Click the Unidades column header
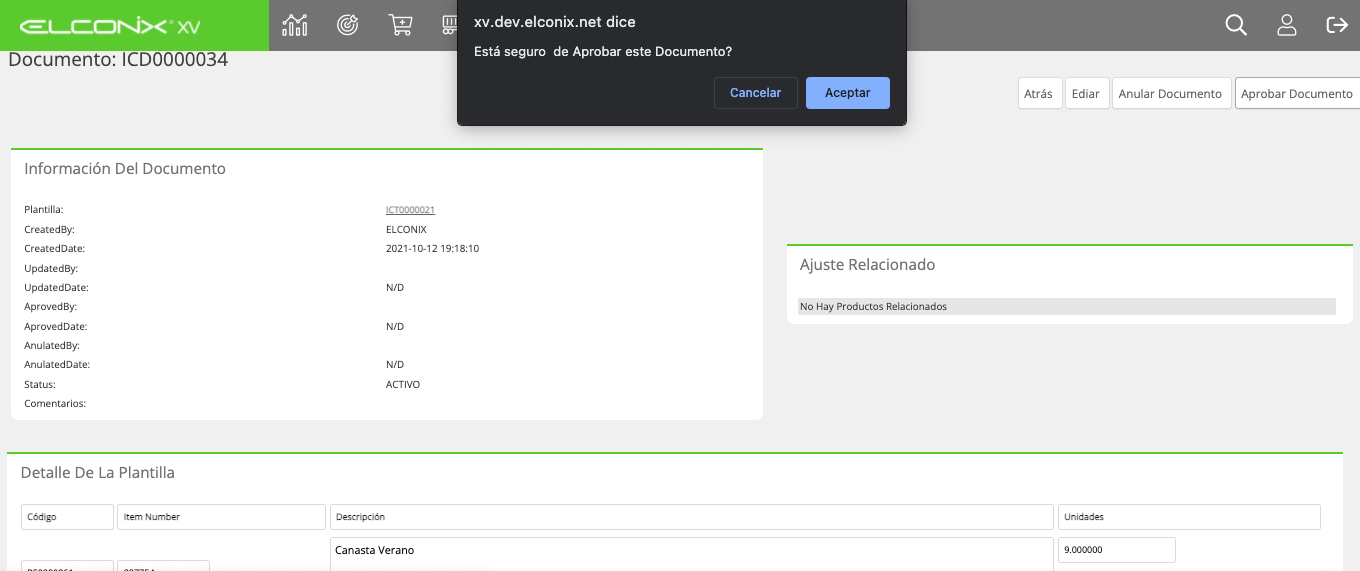This screenshot has width=1360, height=571. [x=1189, y=517]
